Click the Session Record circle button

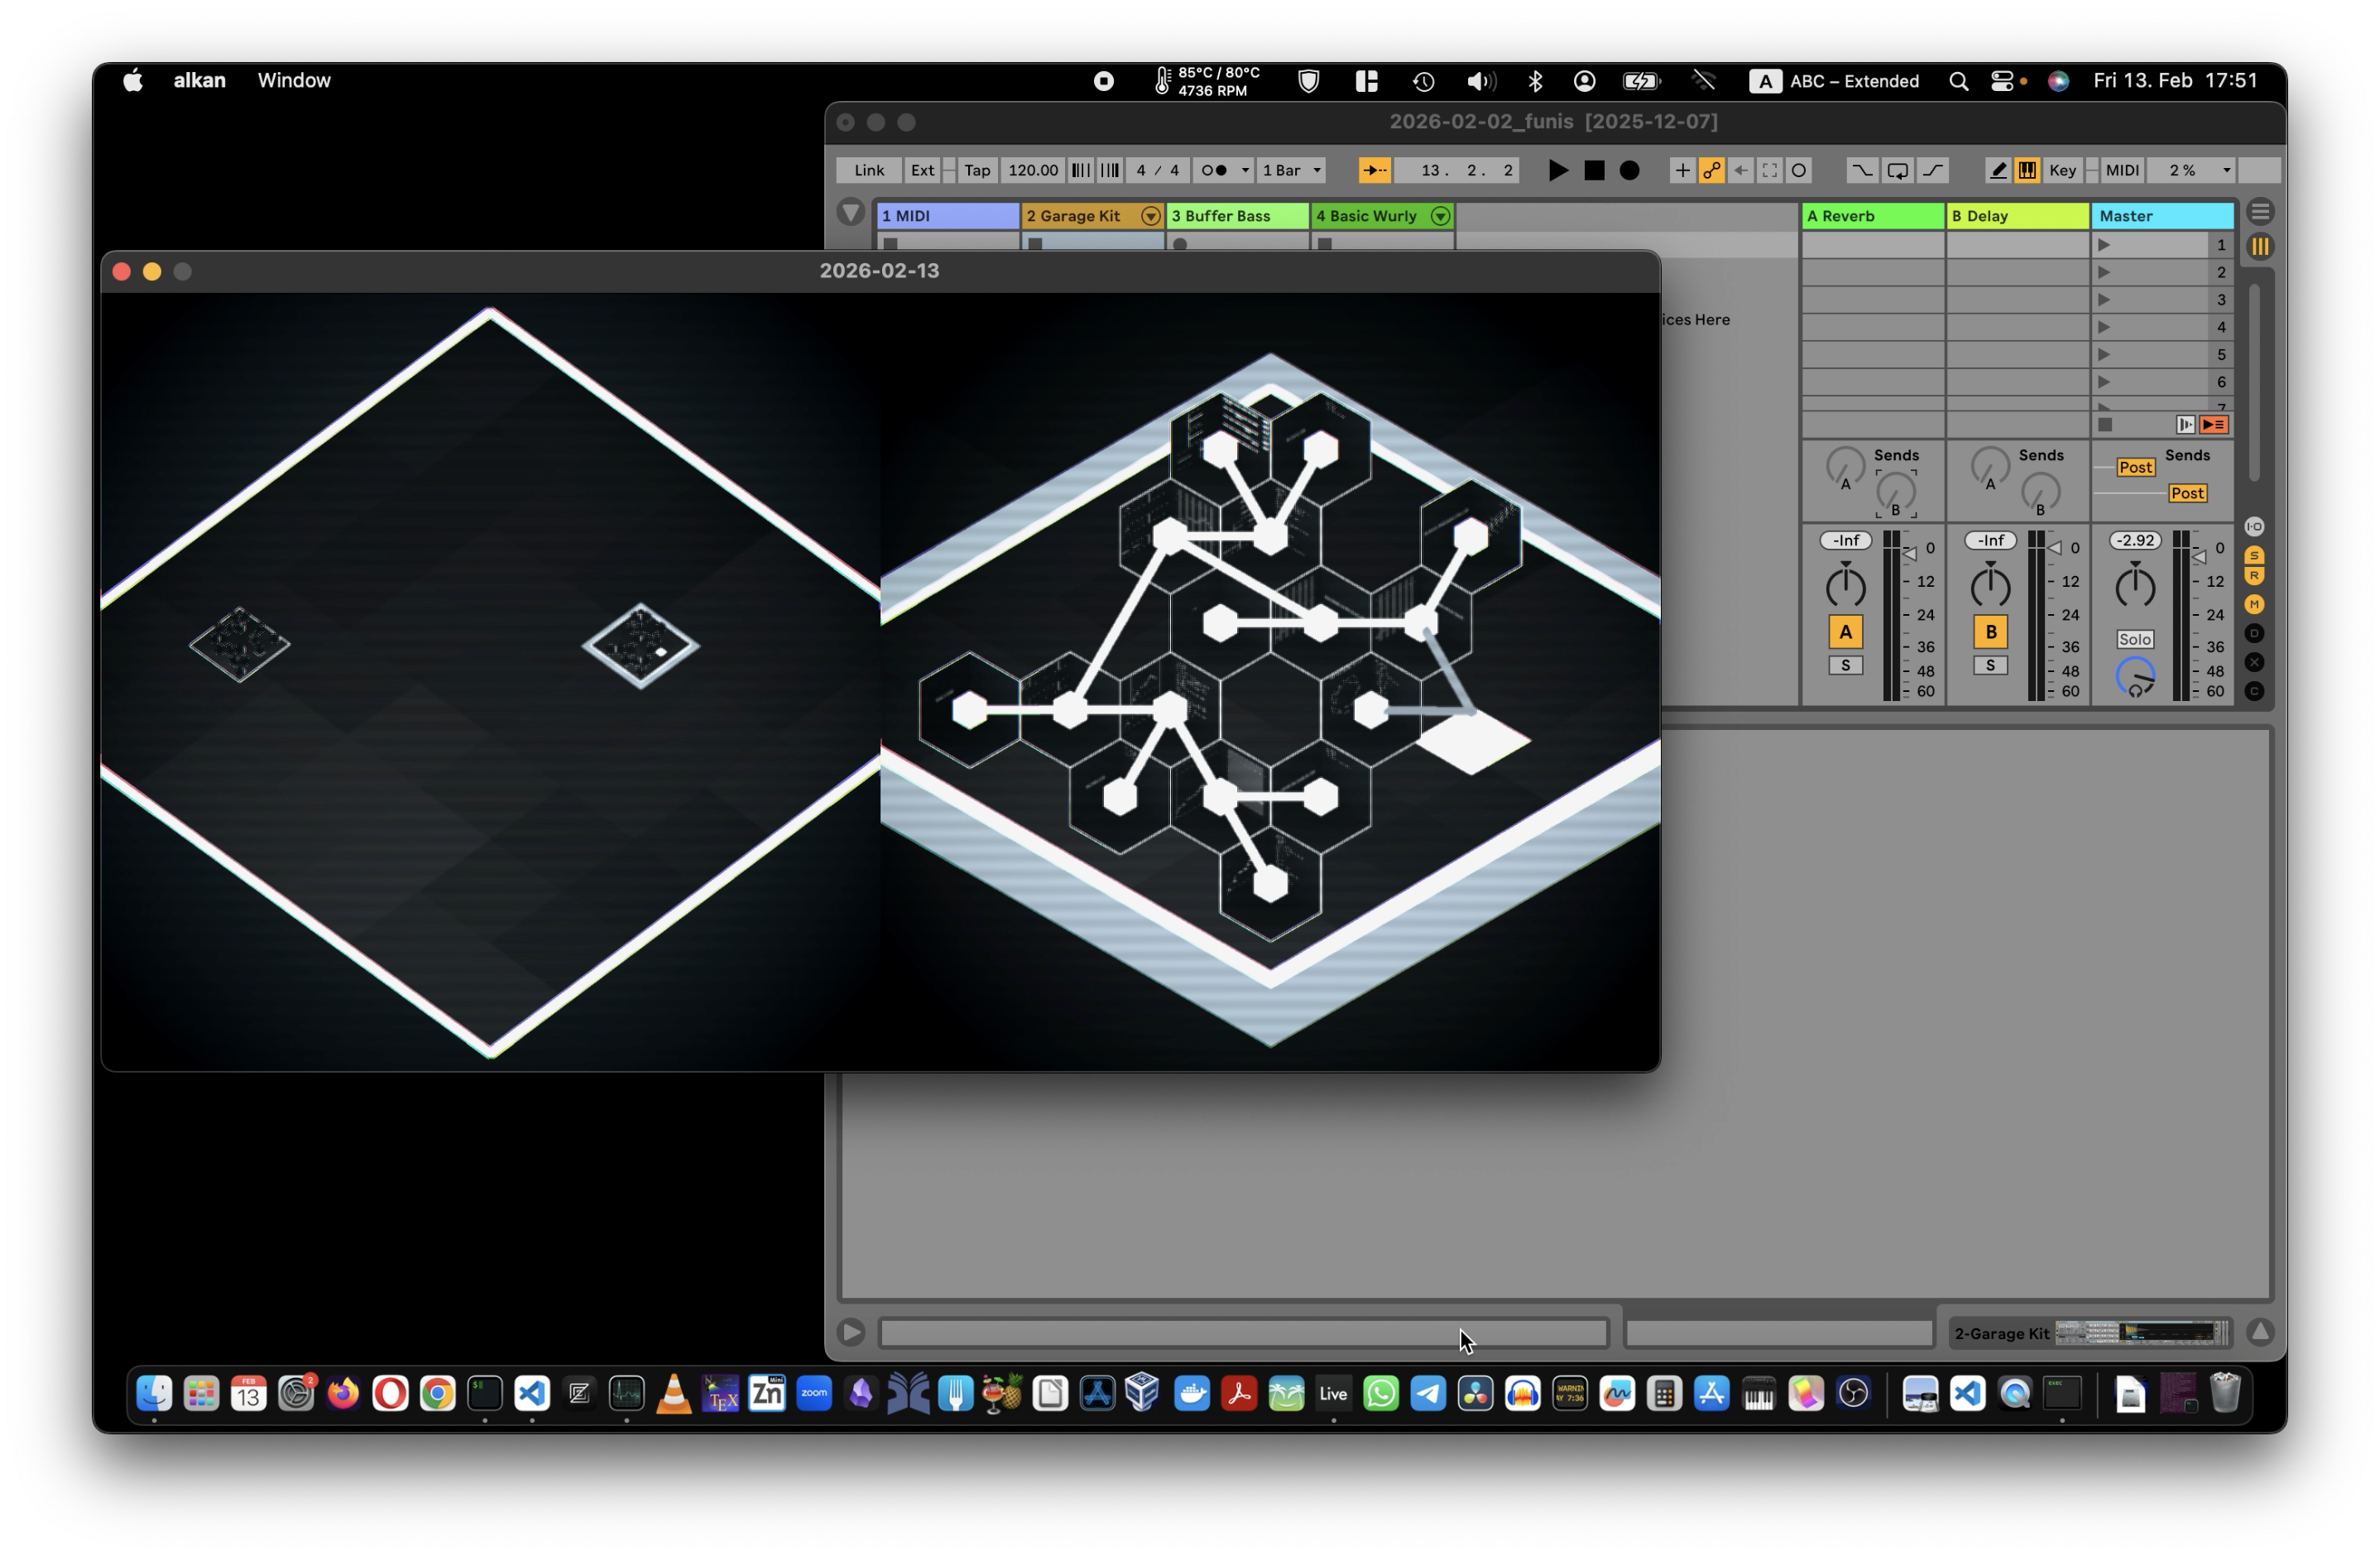tap(1798, 171)
